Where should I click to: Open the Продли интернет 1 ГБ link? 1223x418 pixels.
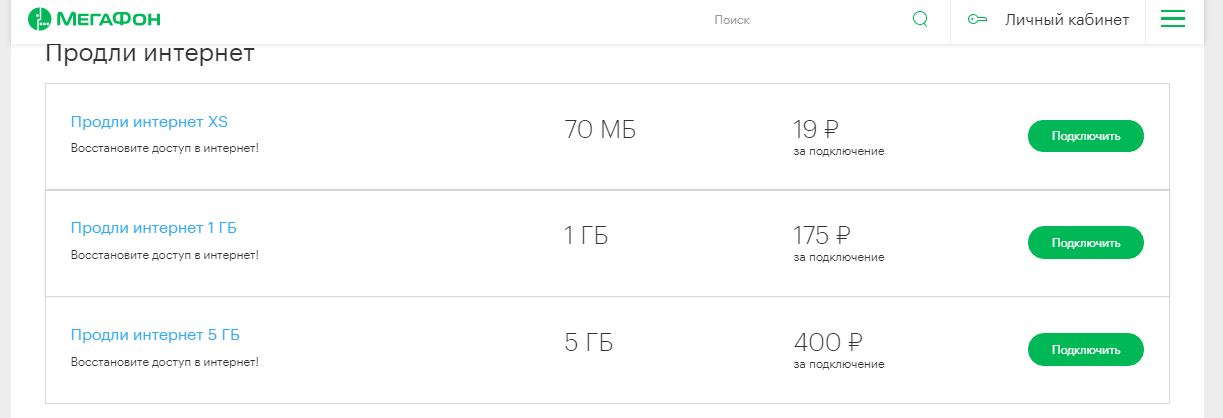154,228
